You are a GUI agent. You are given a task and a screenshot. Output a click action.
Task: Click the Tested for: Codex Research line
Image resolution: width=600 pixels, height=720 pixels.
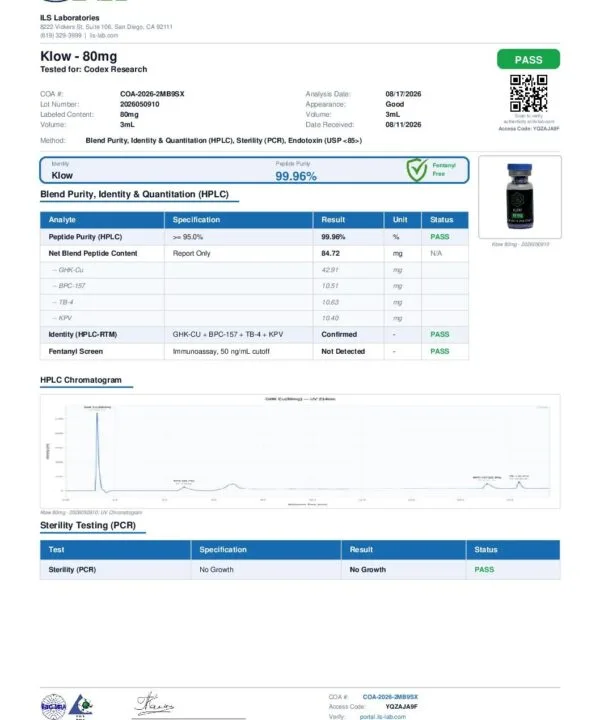pyautogui.click(x=94, y=69)
